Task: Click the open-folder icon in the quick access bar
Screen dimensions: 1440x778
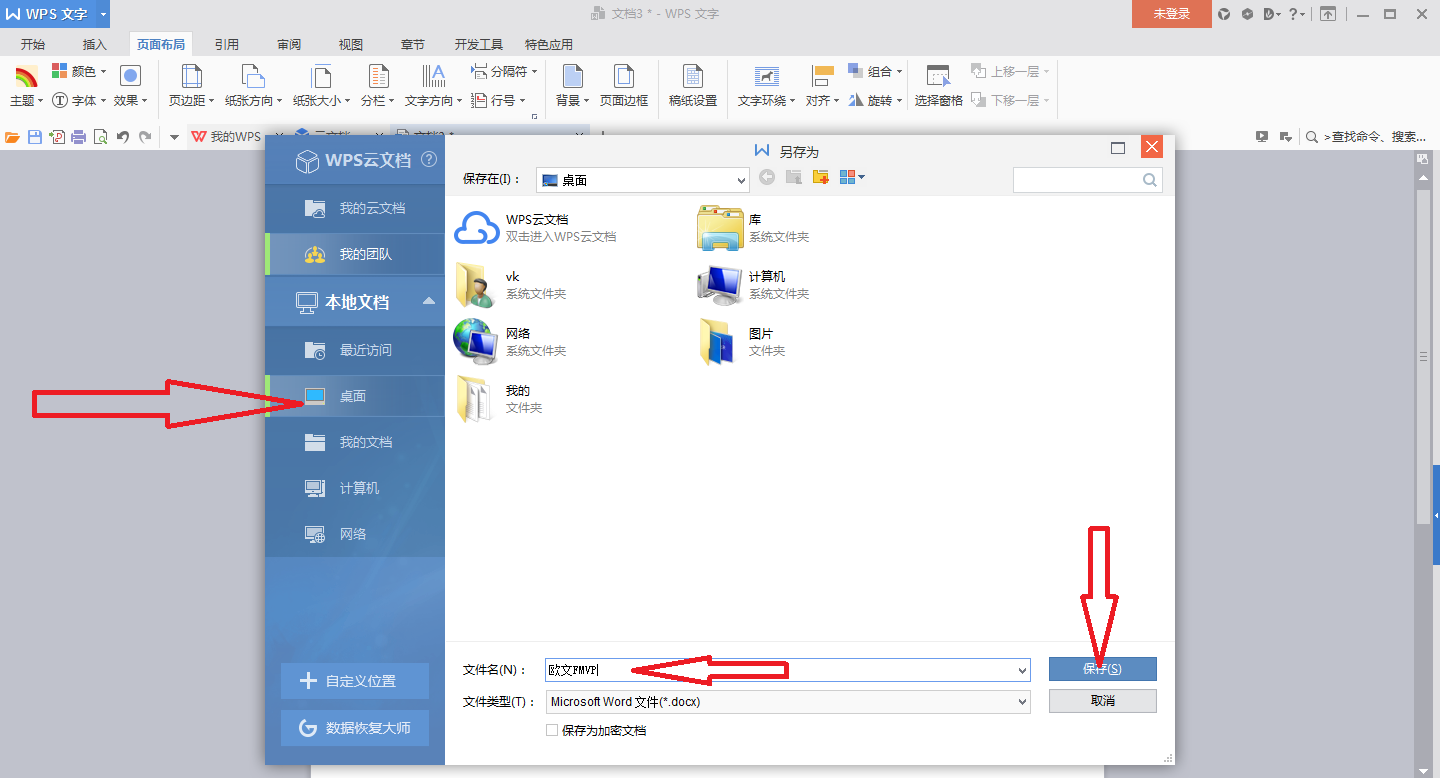Action: click(x=13, y=137)
